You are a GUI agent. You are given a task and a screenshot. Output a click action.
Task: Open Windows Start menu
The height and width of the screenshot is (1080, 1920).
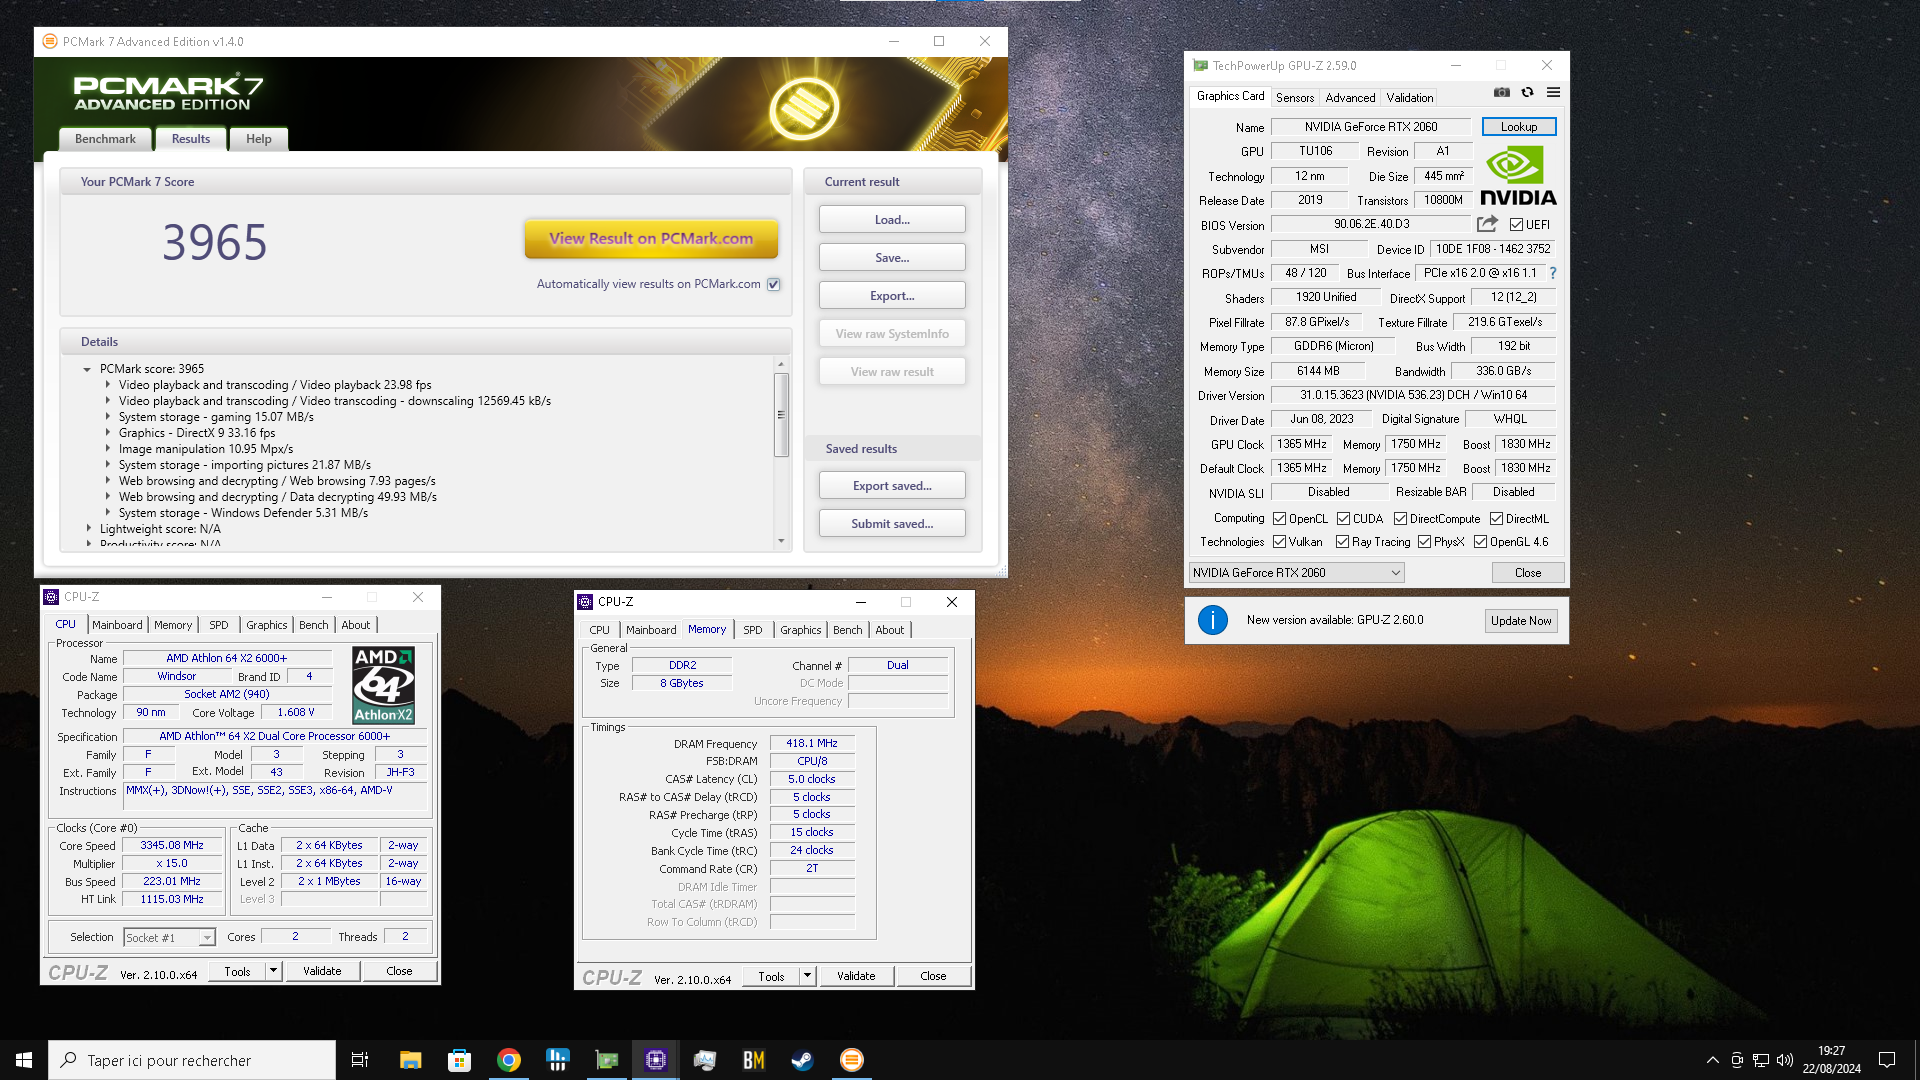point(24,1060)
